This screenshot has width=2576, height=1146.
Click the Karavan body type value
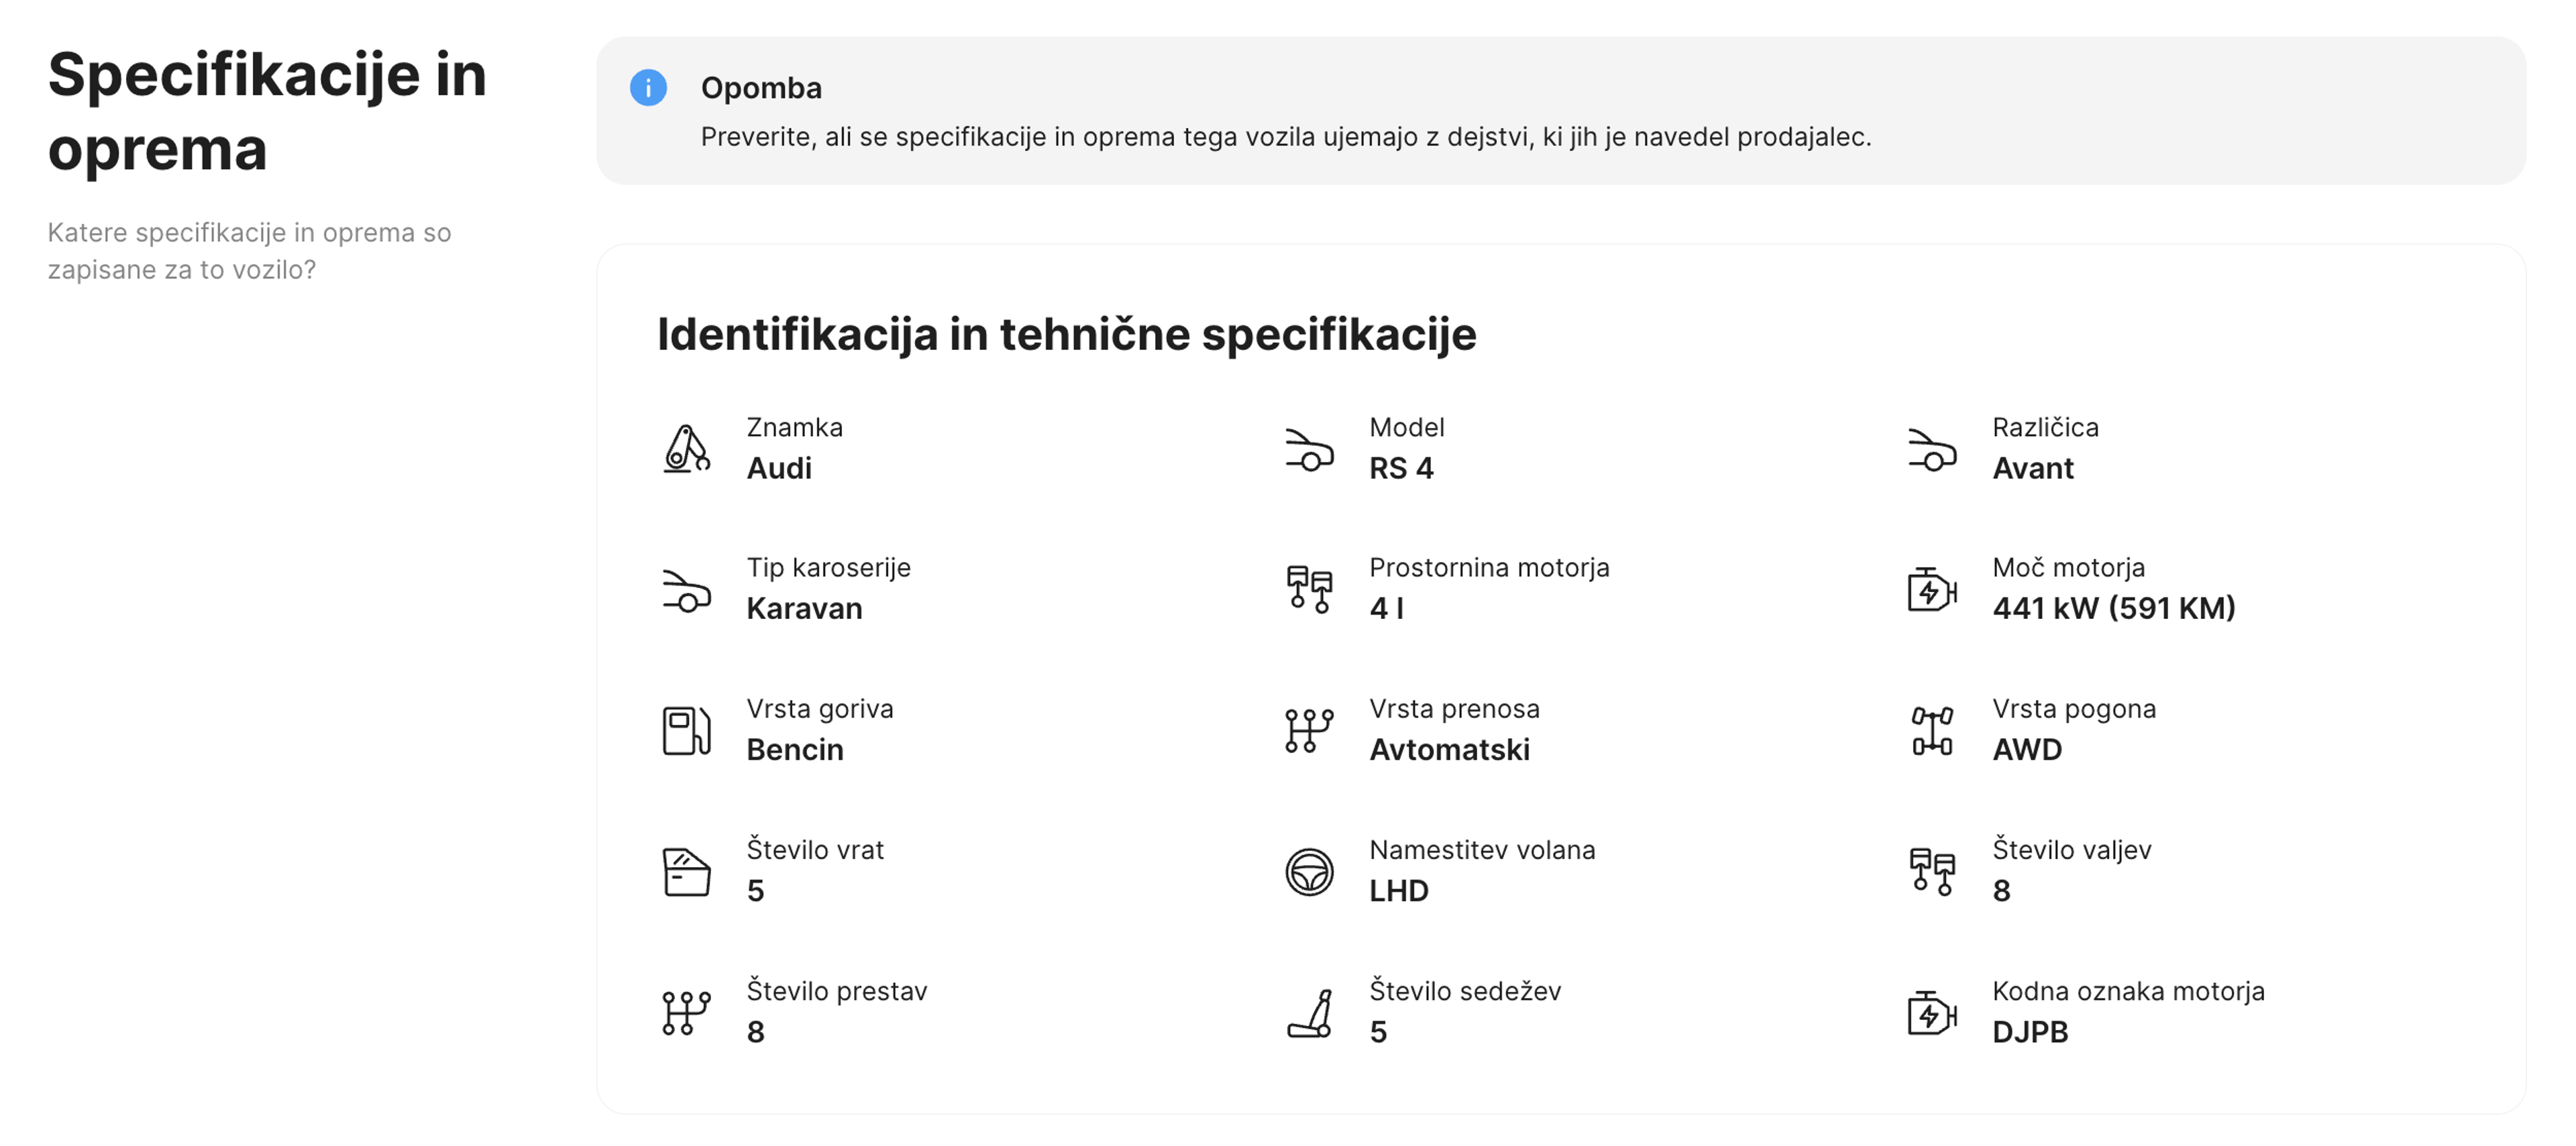tap(804, 608)
